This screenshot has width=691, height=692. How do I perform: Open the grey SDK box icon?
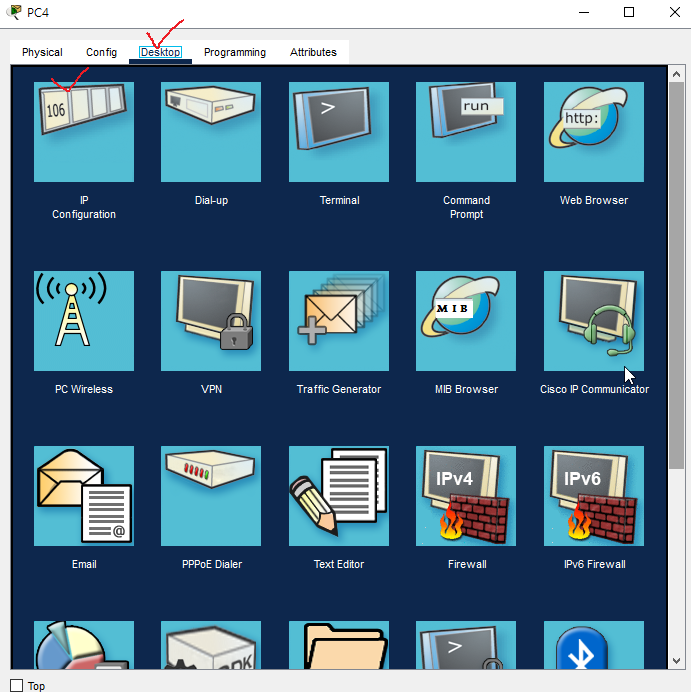click(x=211, y=645)
